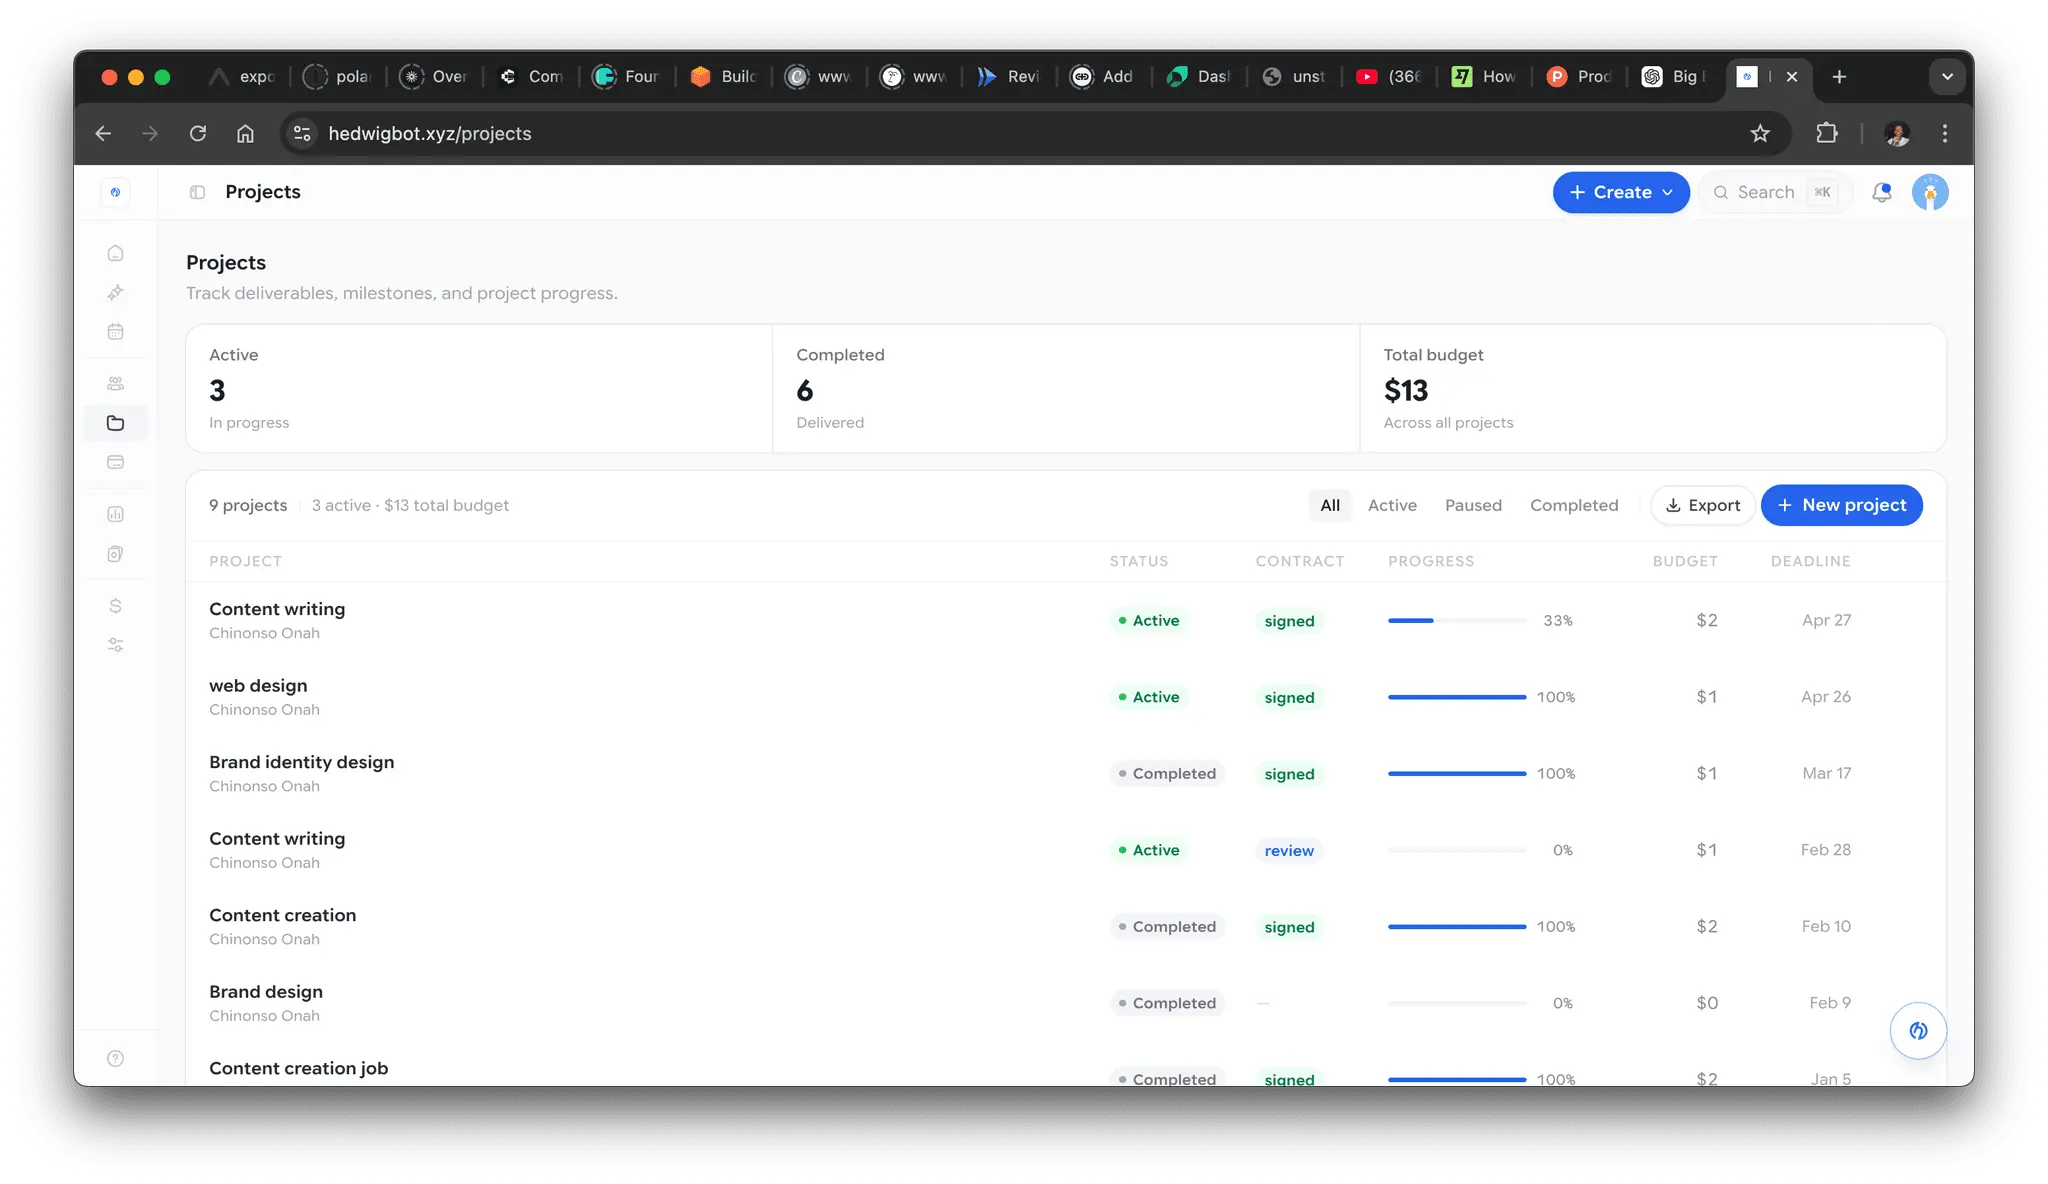This screenshot has height=1184, width=2048.
Task: Open the Chrome profile avatar
Action: [x=1897, y=133]
